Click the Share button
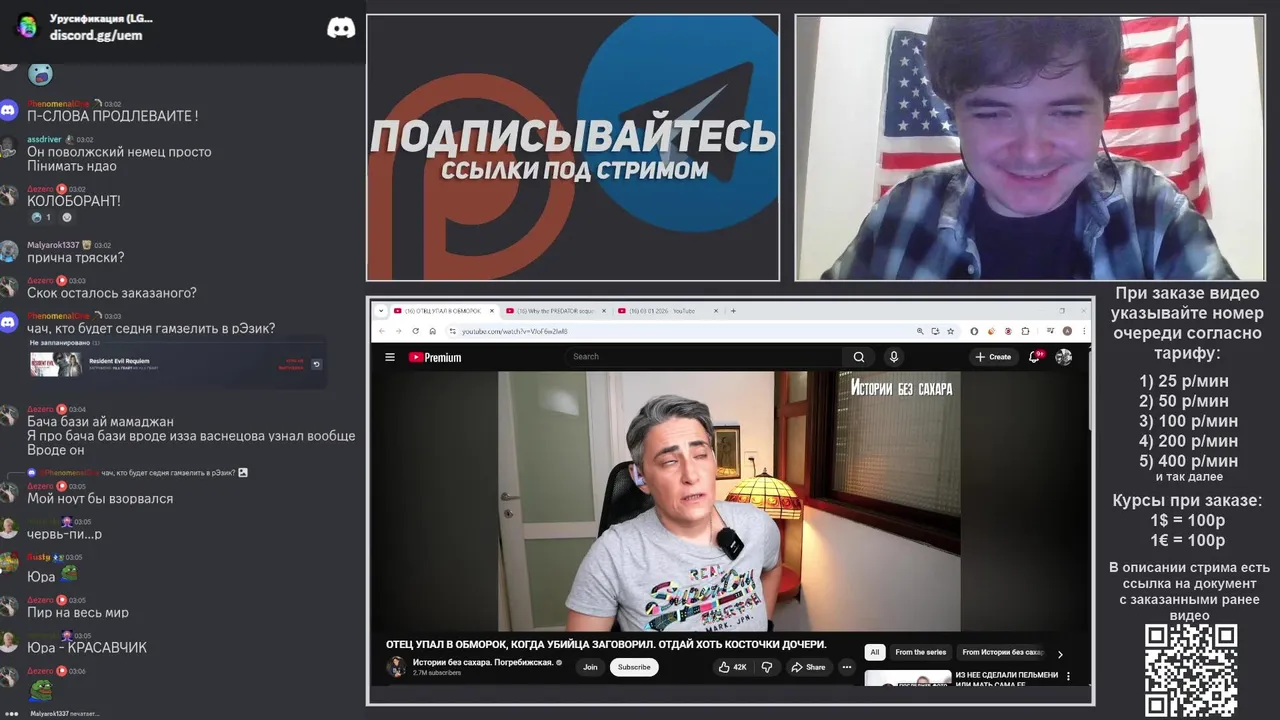 tap(808, 667)
